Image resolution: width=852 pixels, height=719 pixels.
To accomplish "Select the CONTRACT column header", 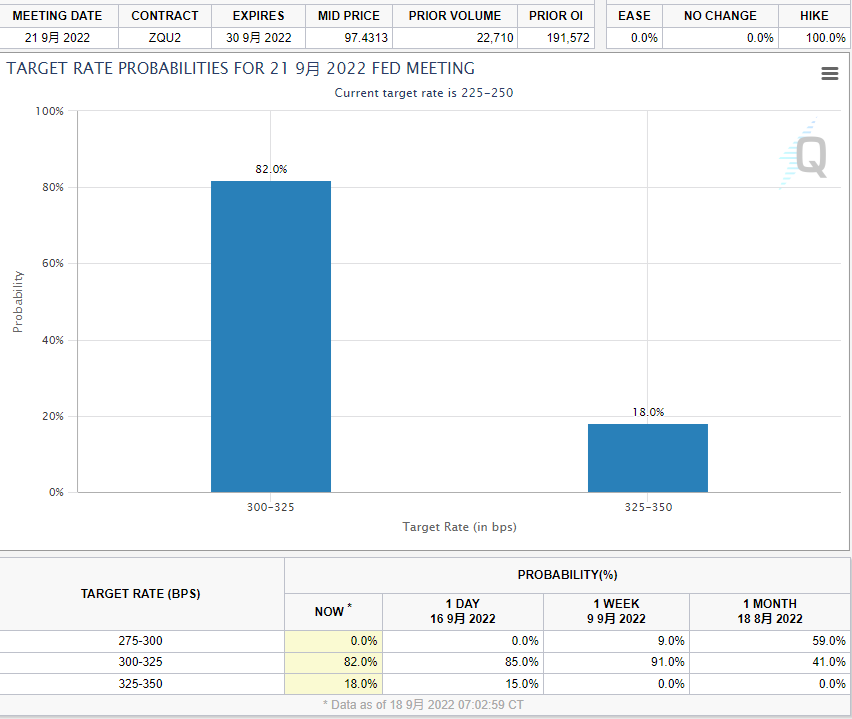I will (x=165, y=16).
